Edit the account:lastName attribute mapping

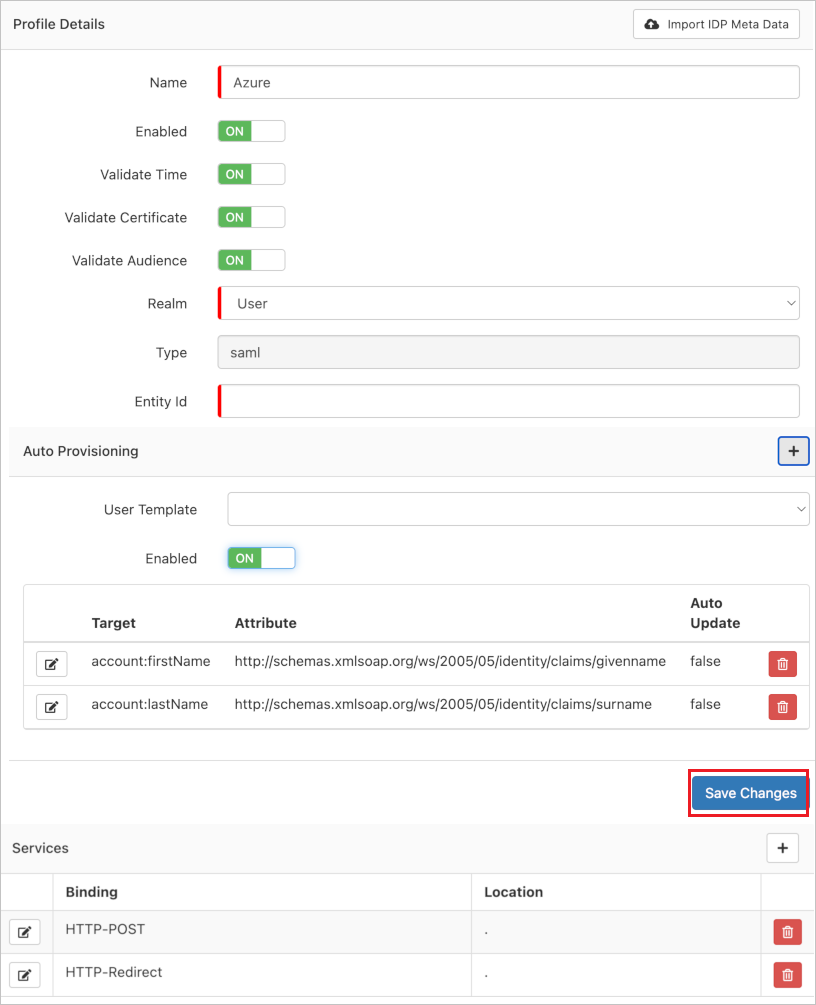tap(51, 707)
